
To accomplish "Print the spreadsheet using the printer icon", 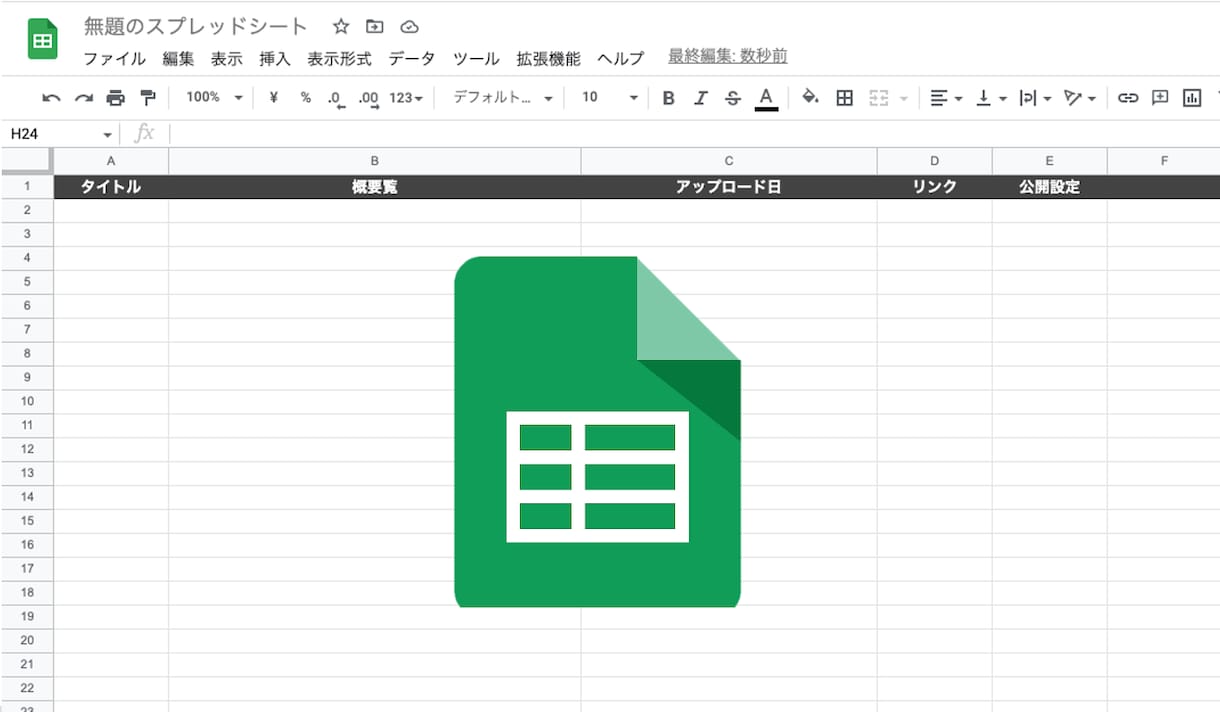I will coord(116,98).
